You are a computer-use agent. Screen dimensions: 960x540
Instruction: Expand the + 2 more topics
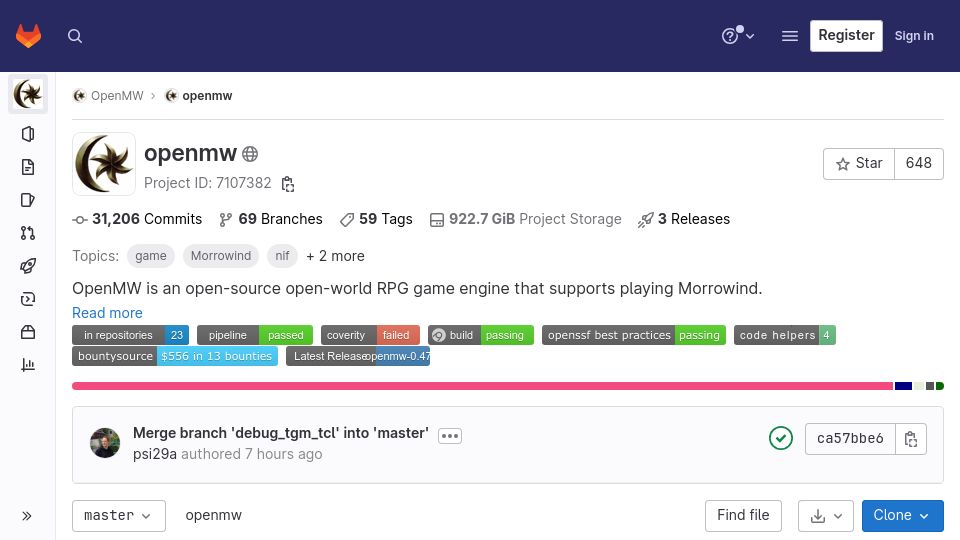[x=336, y=256]
